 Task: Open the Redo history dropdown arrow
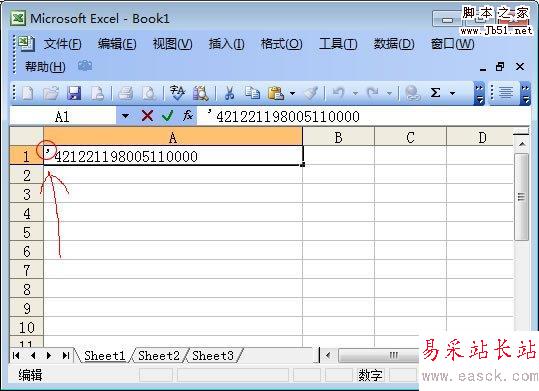coord(389,93)
